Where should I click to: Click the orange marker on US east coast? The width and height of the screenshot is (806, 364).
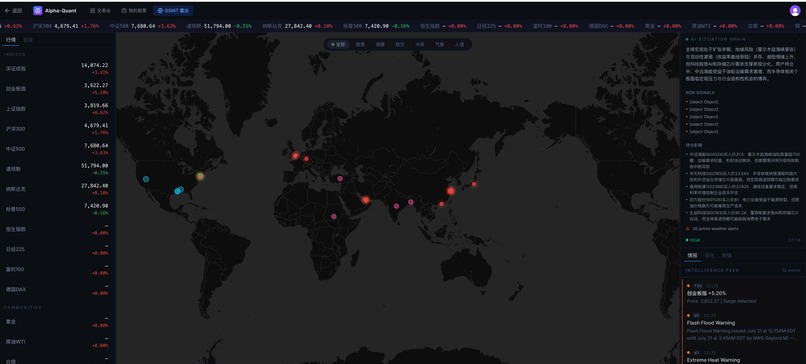click(x=200, y=176)
